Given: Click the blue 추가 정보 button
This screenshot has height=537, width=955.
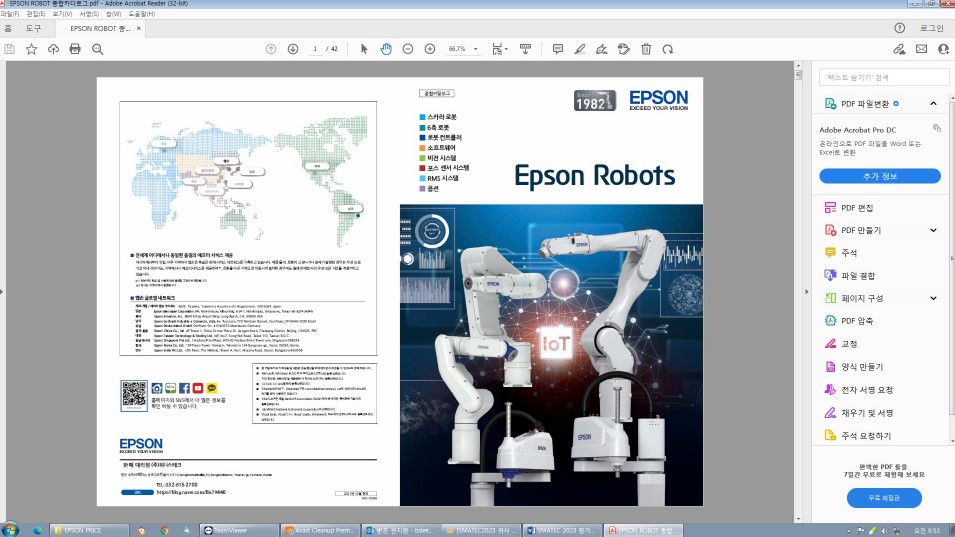Looking at the screenshot, I should pyautogui.click(x=879, y=176).
